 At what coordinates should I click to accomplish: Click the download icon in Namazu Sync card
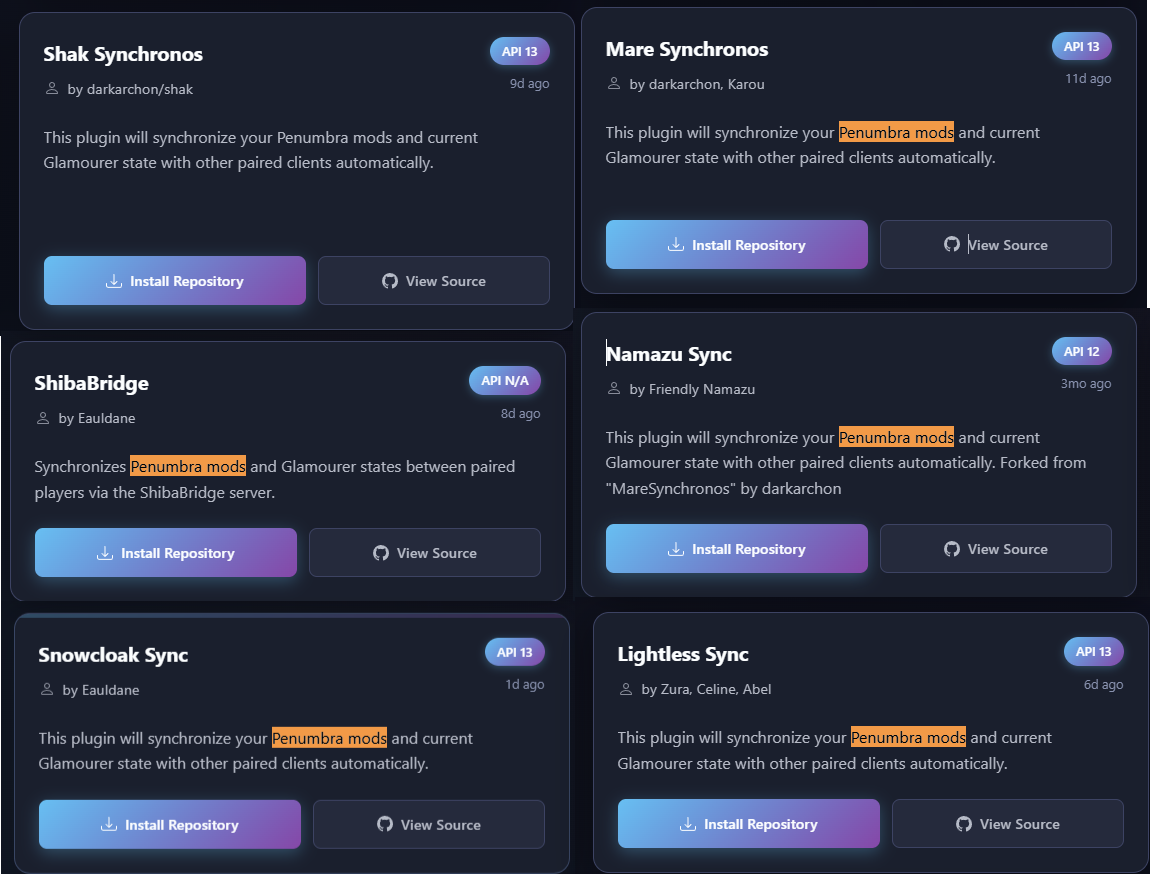click(675, 549)
